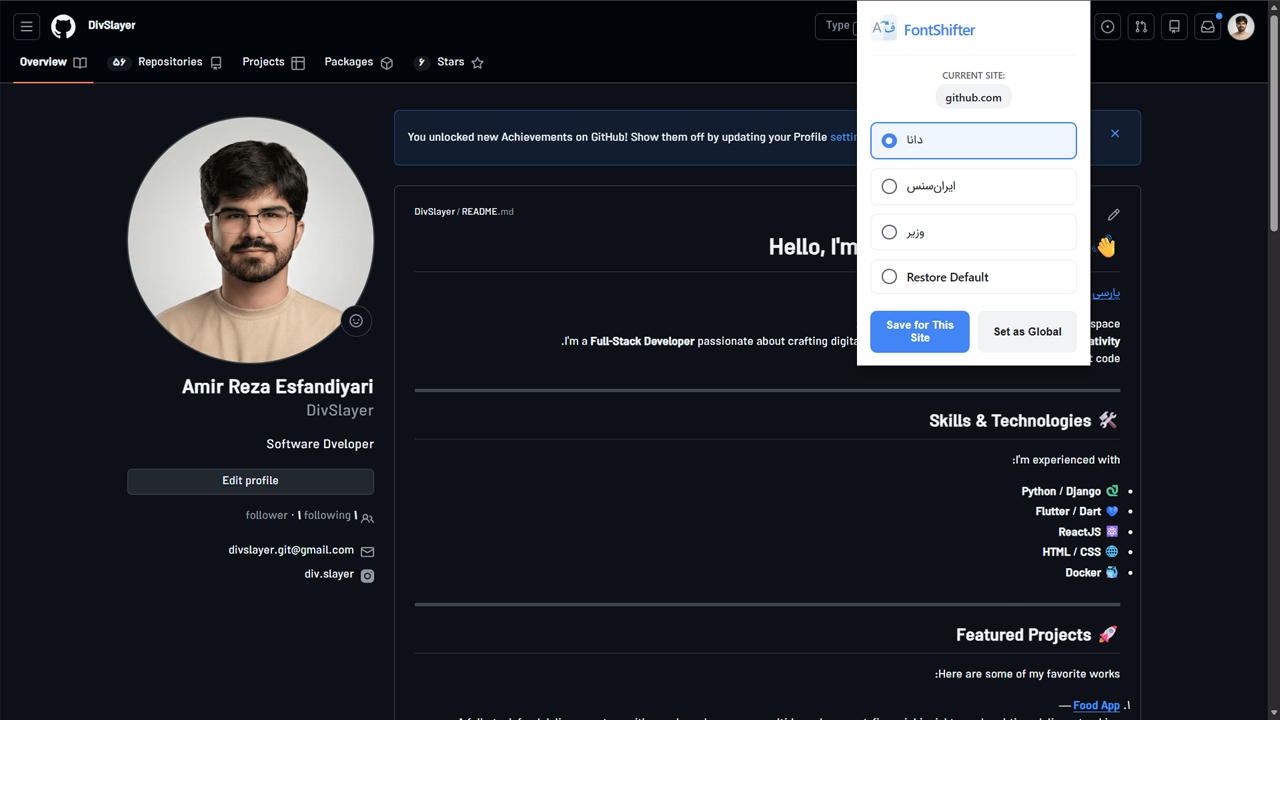Open the Stars tab
Viewport: 1280px width, 800px height.
coord(450,62)
